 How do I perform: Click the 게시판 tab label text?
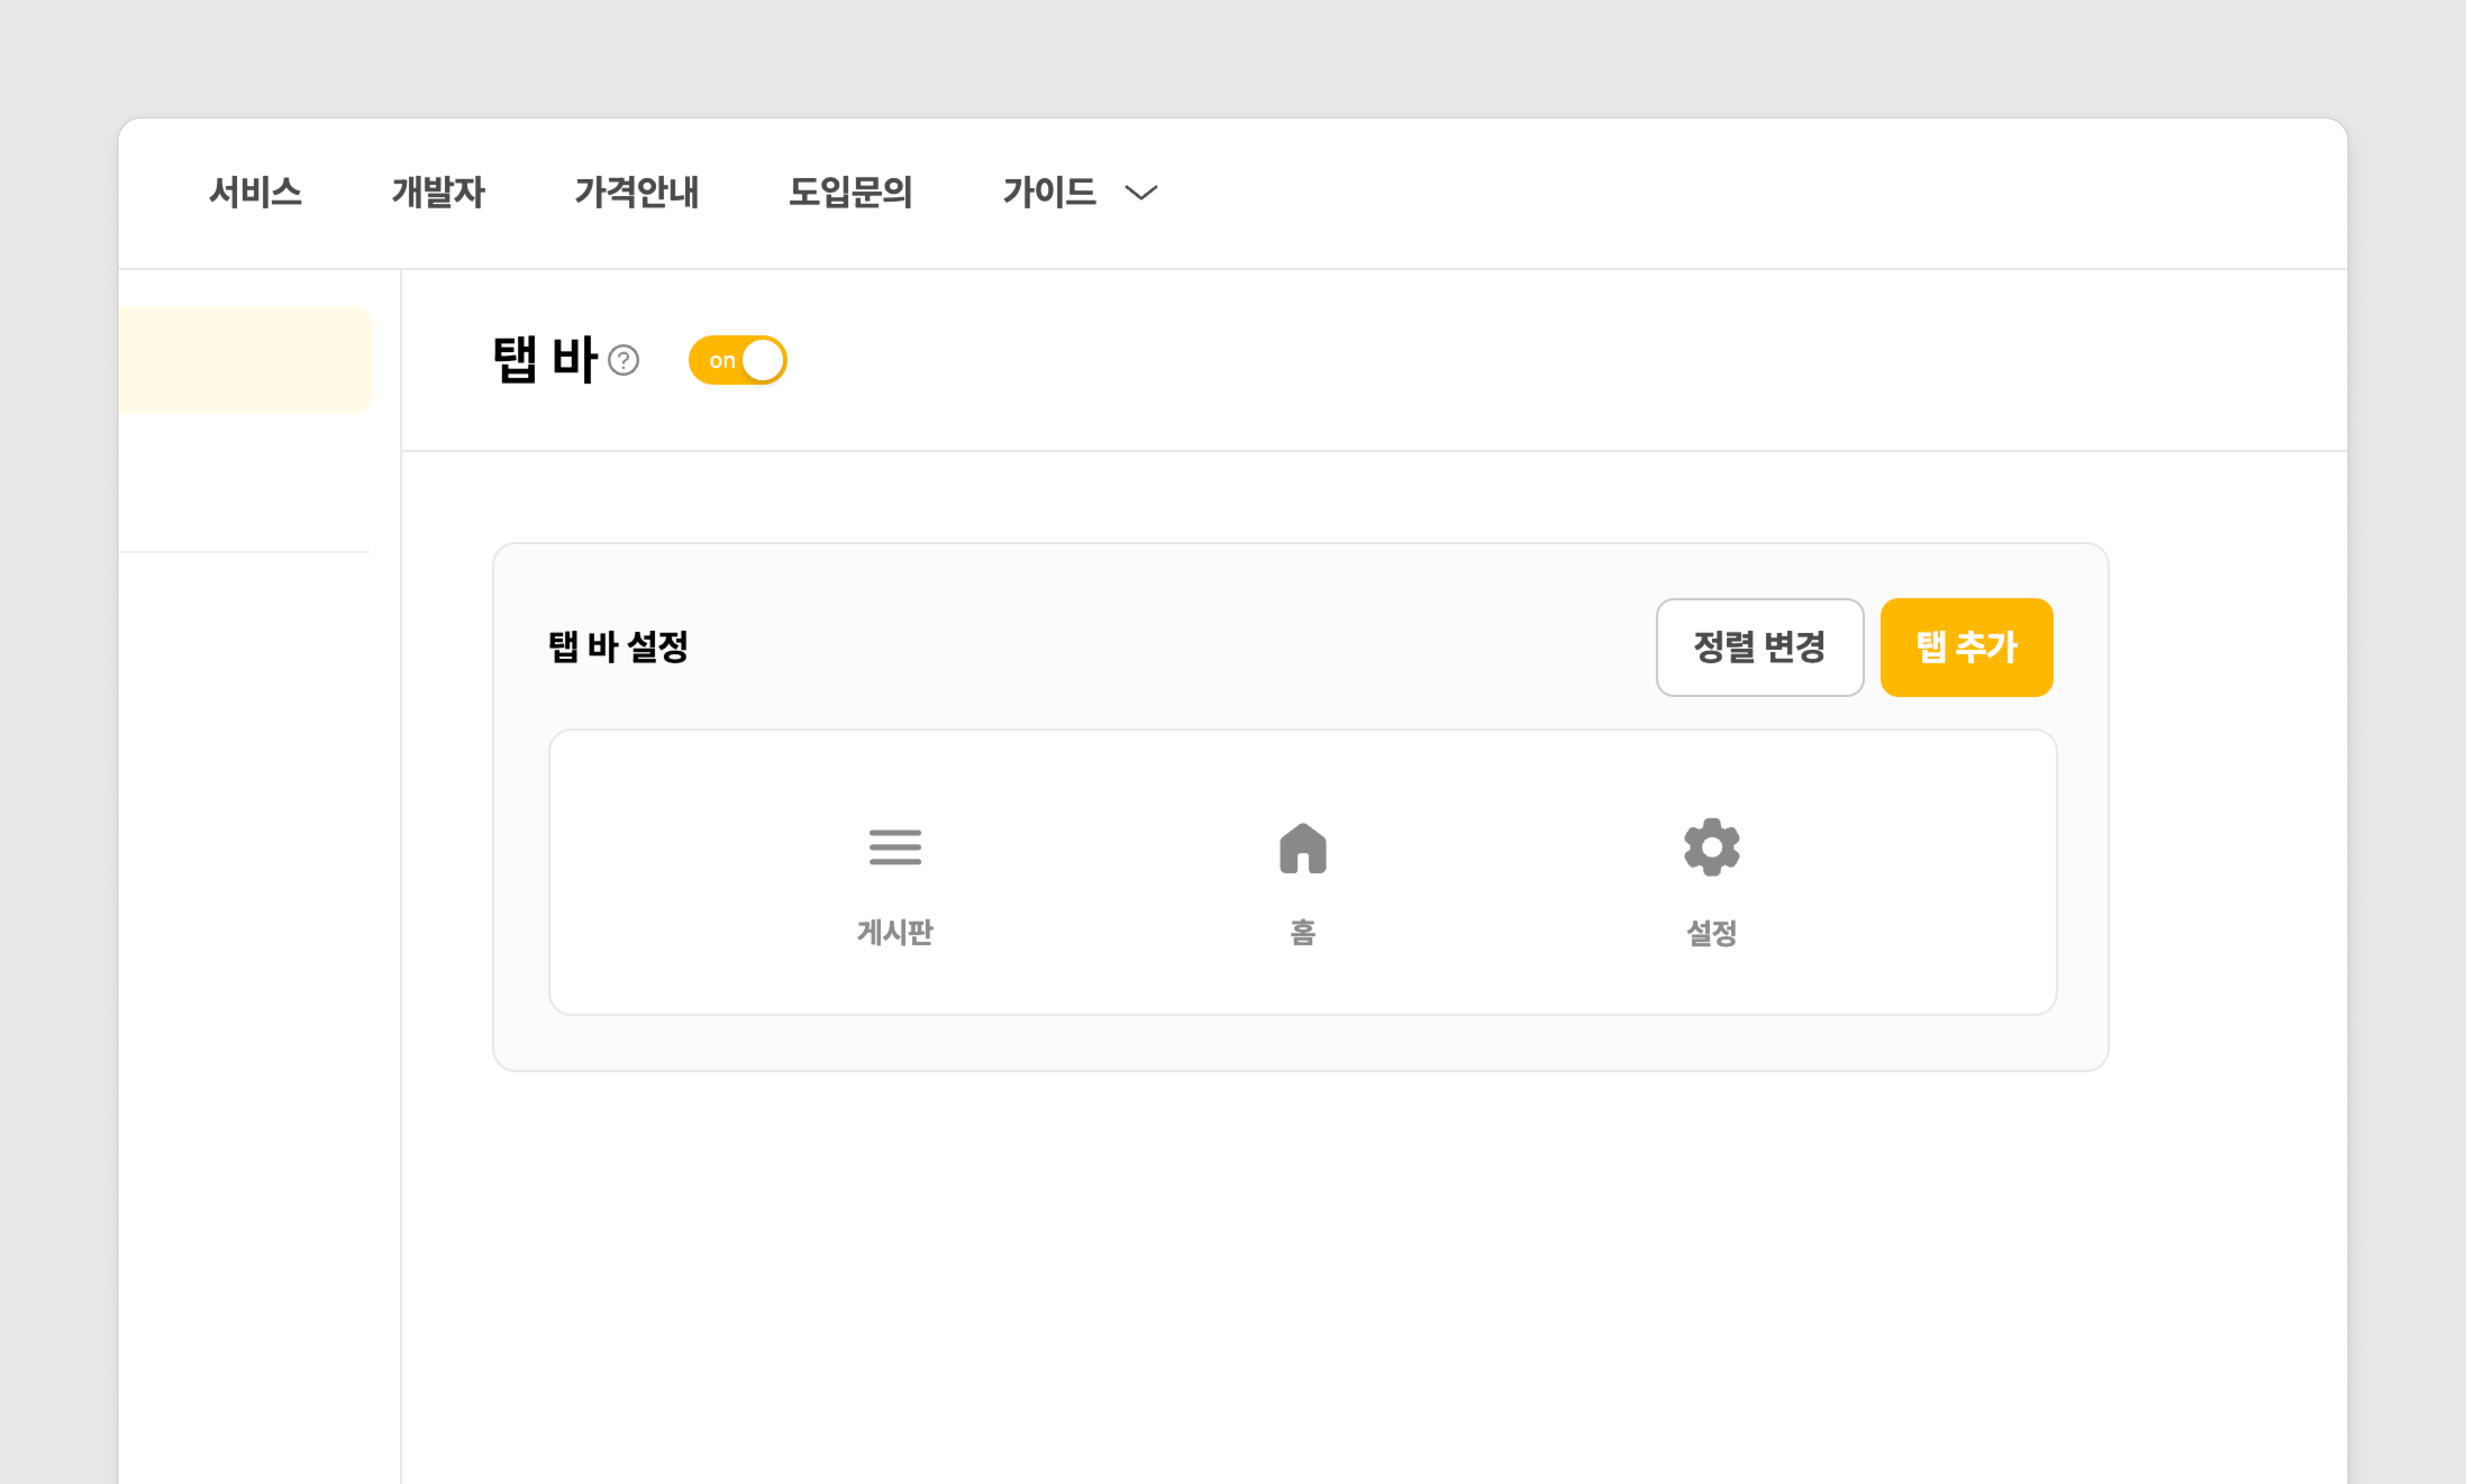[x=894, y=932]
